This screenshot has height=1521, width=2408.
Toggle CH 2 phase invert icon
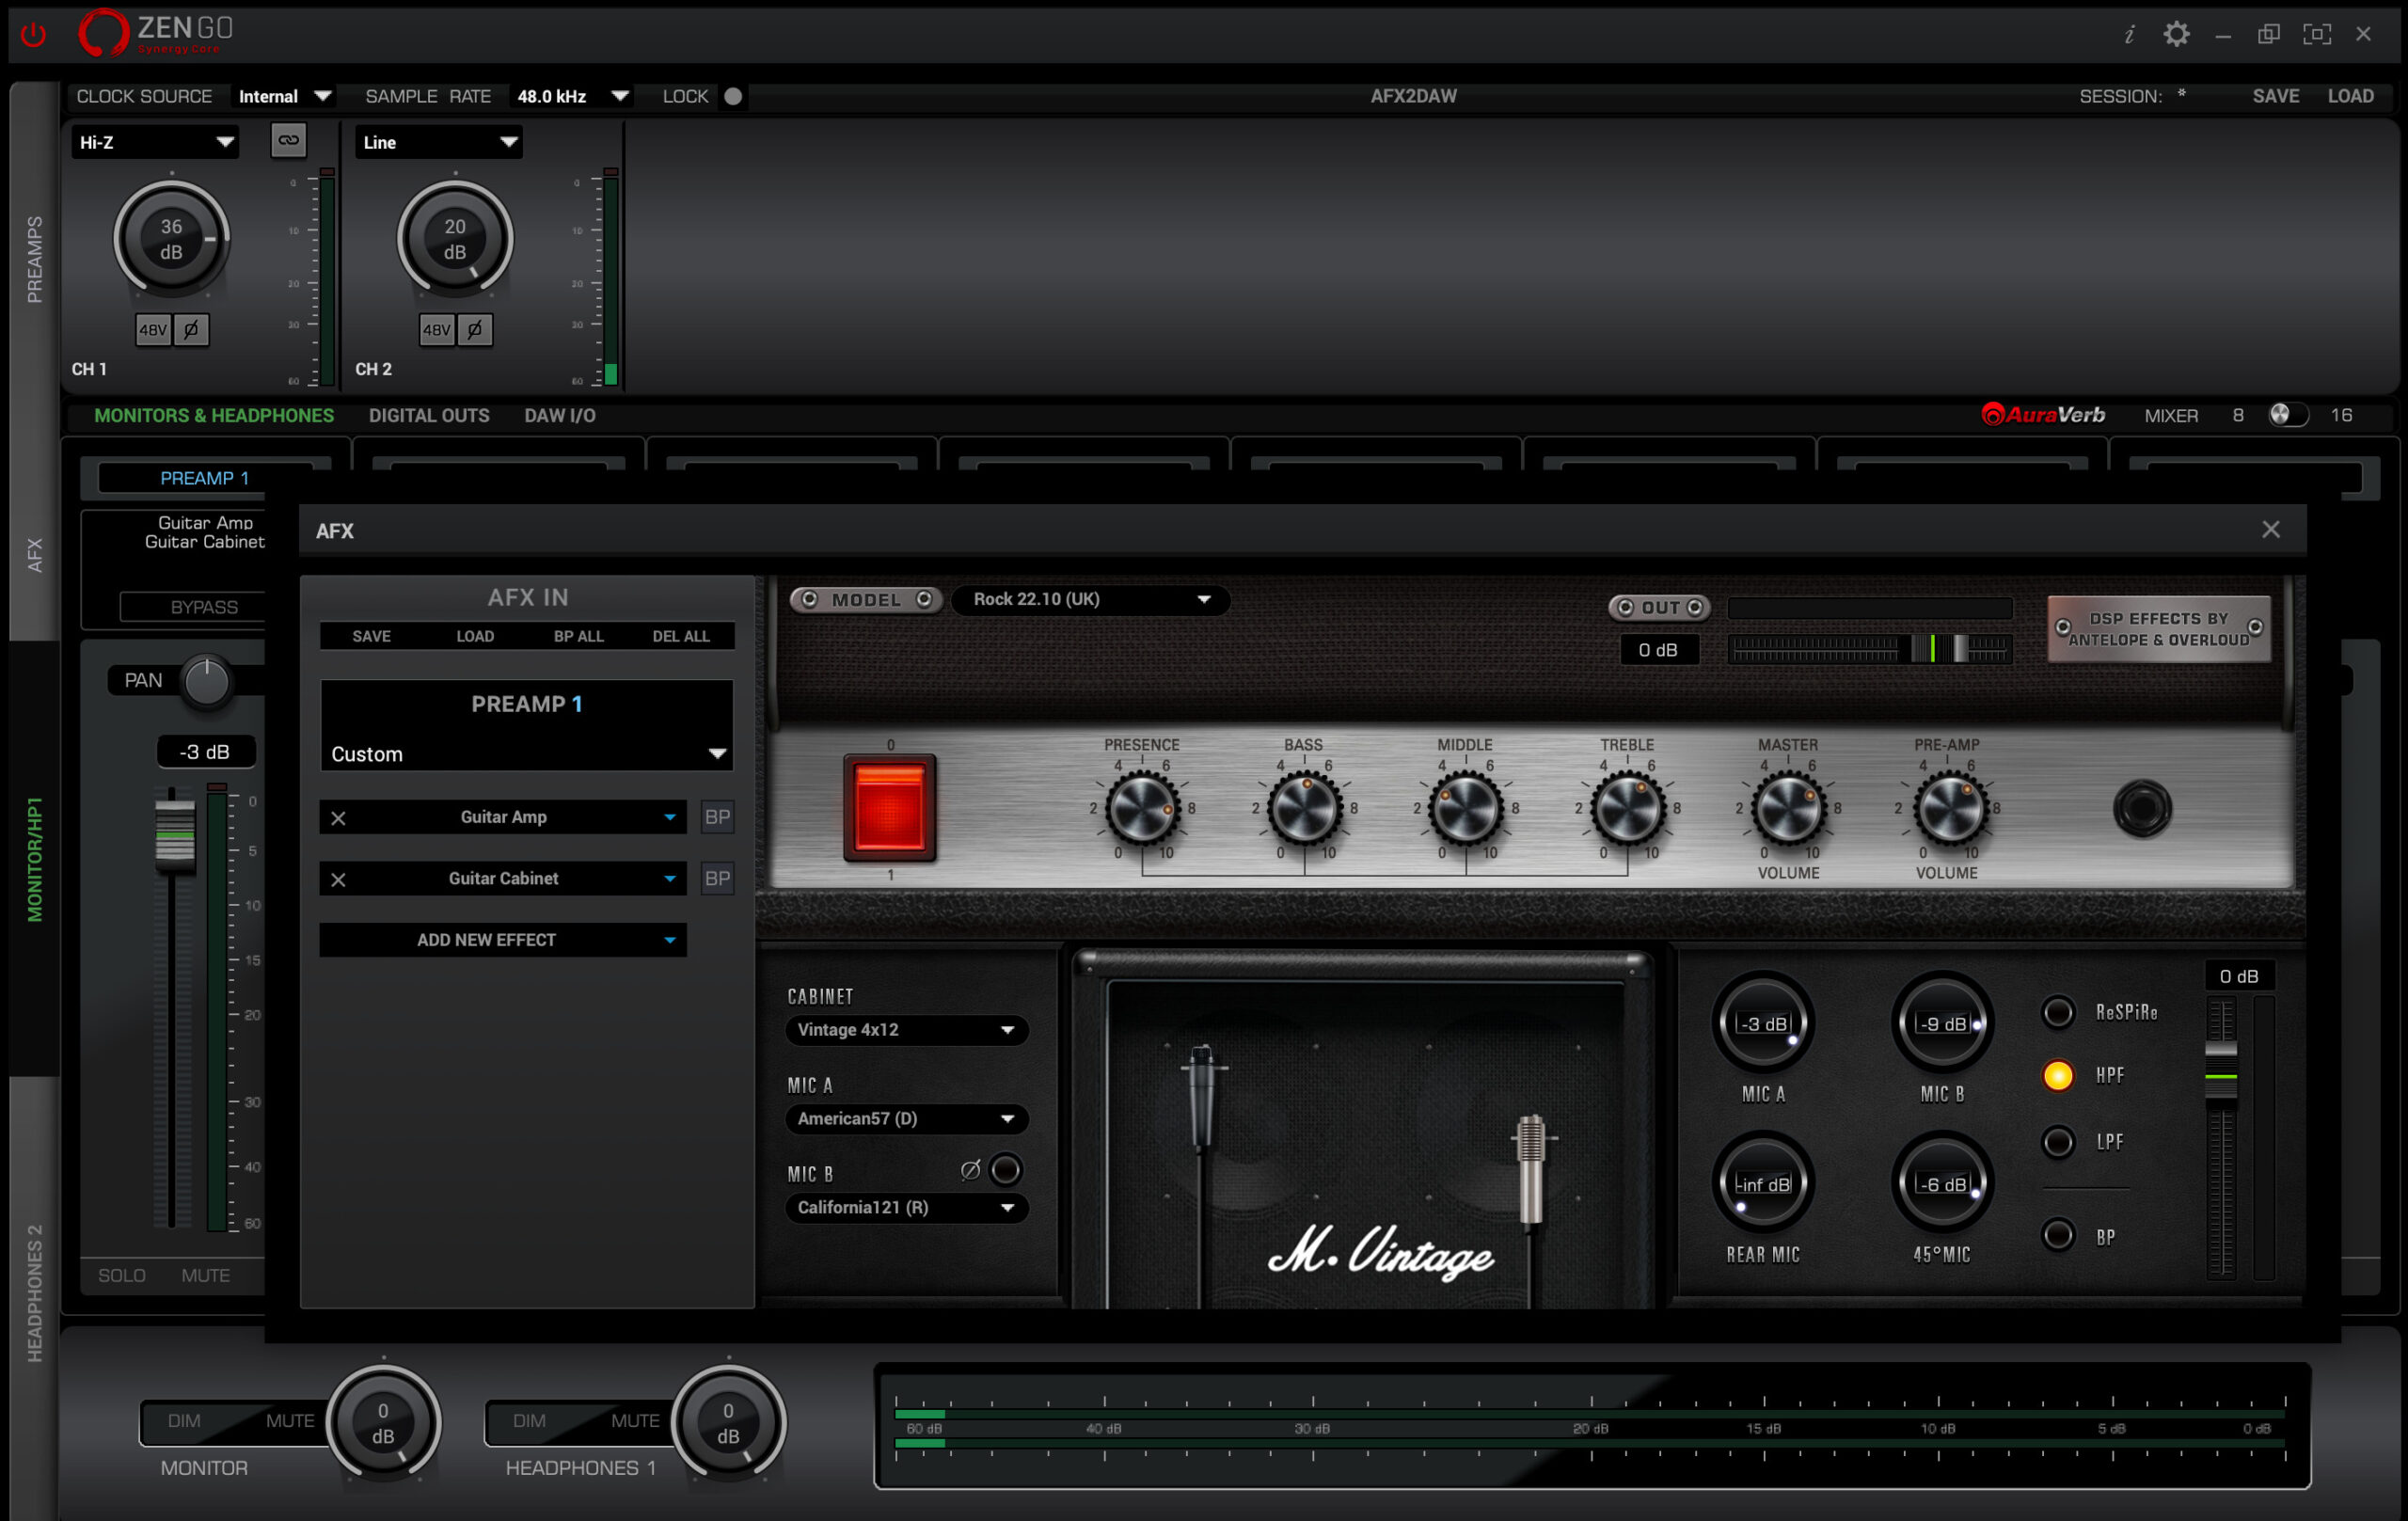475,329
